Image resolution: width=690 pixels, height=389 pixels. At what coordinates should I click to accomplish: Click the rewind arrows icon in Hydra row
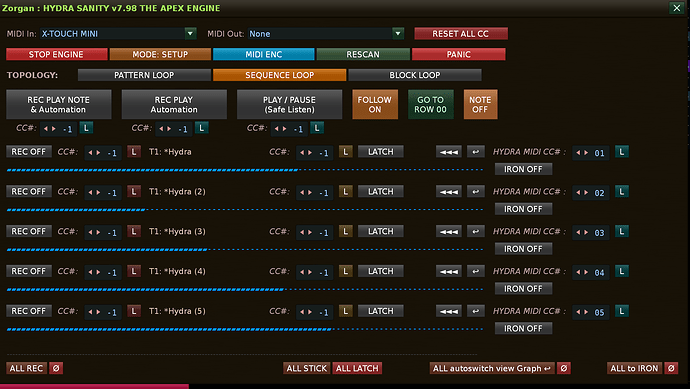click(x=448, y=152)
